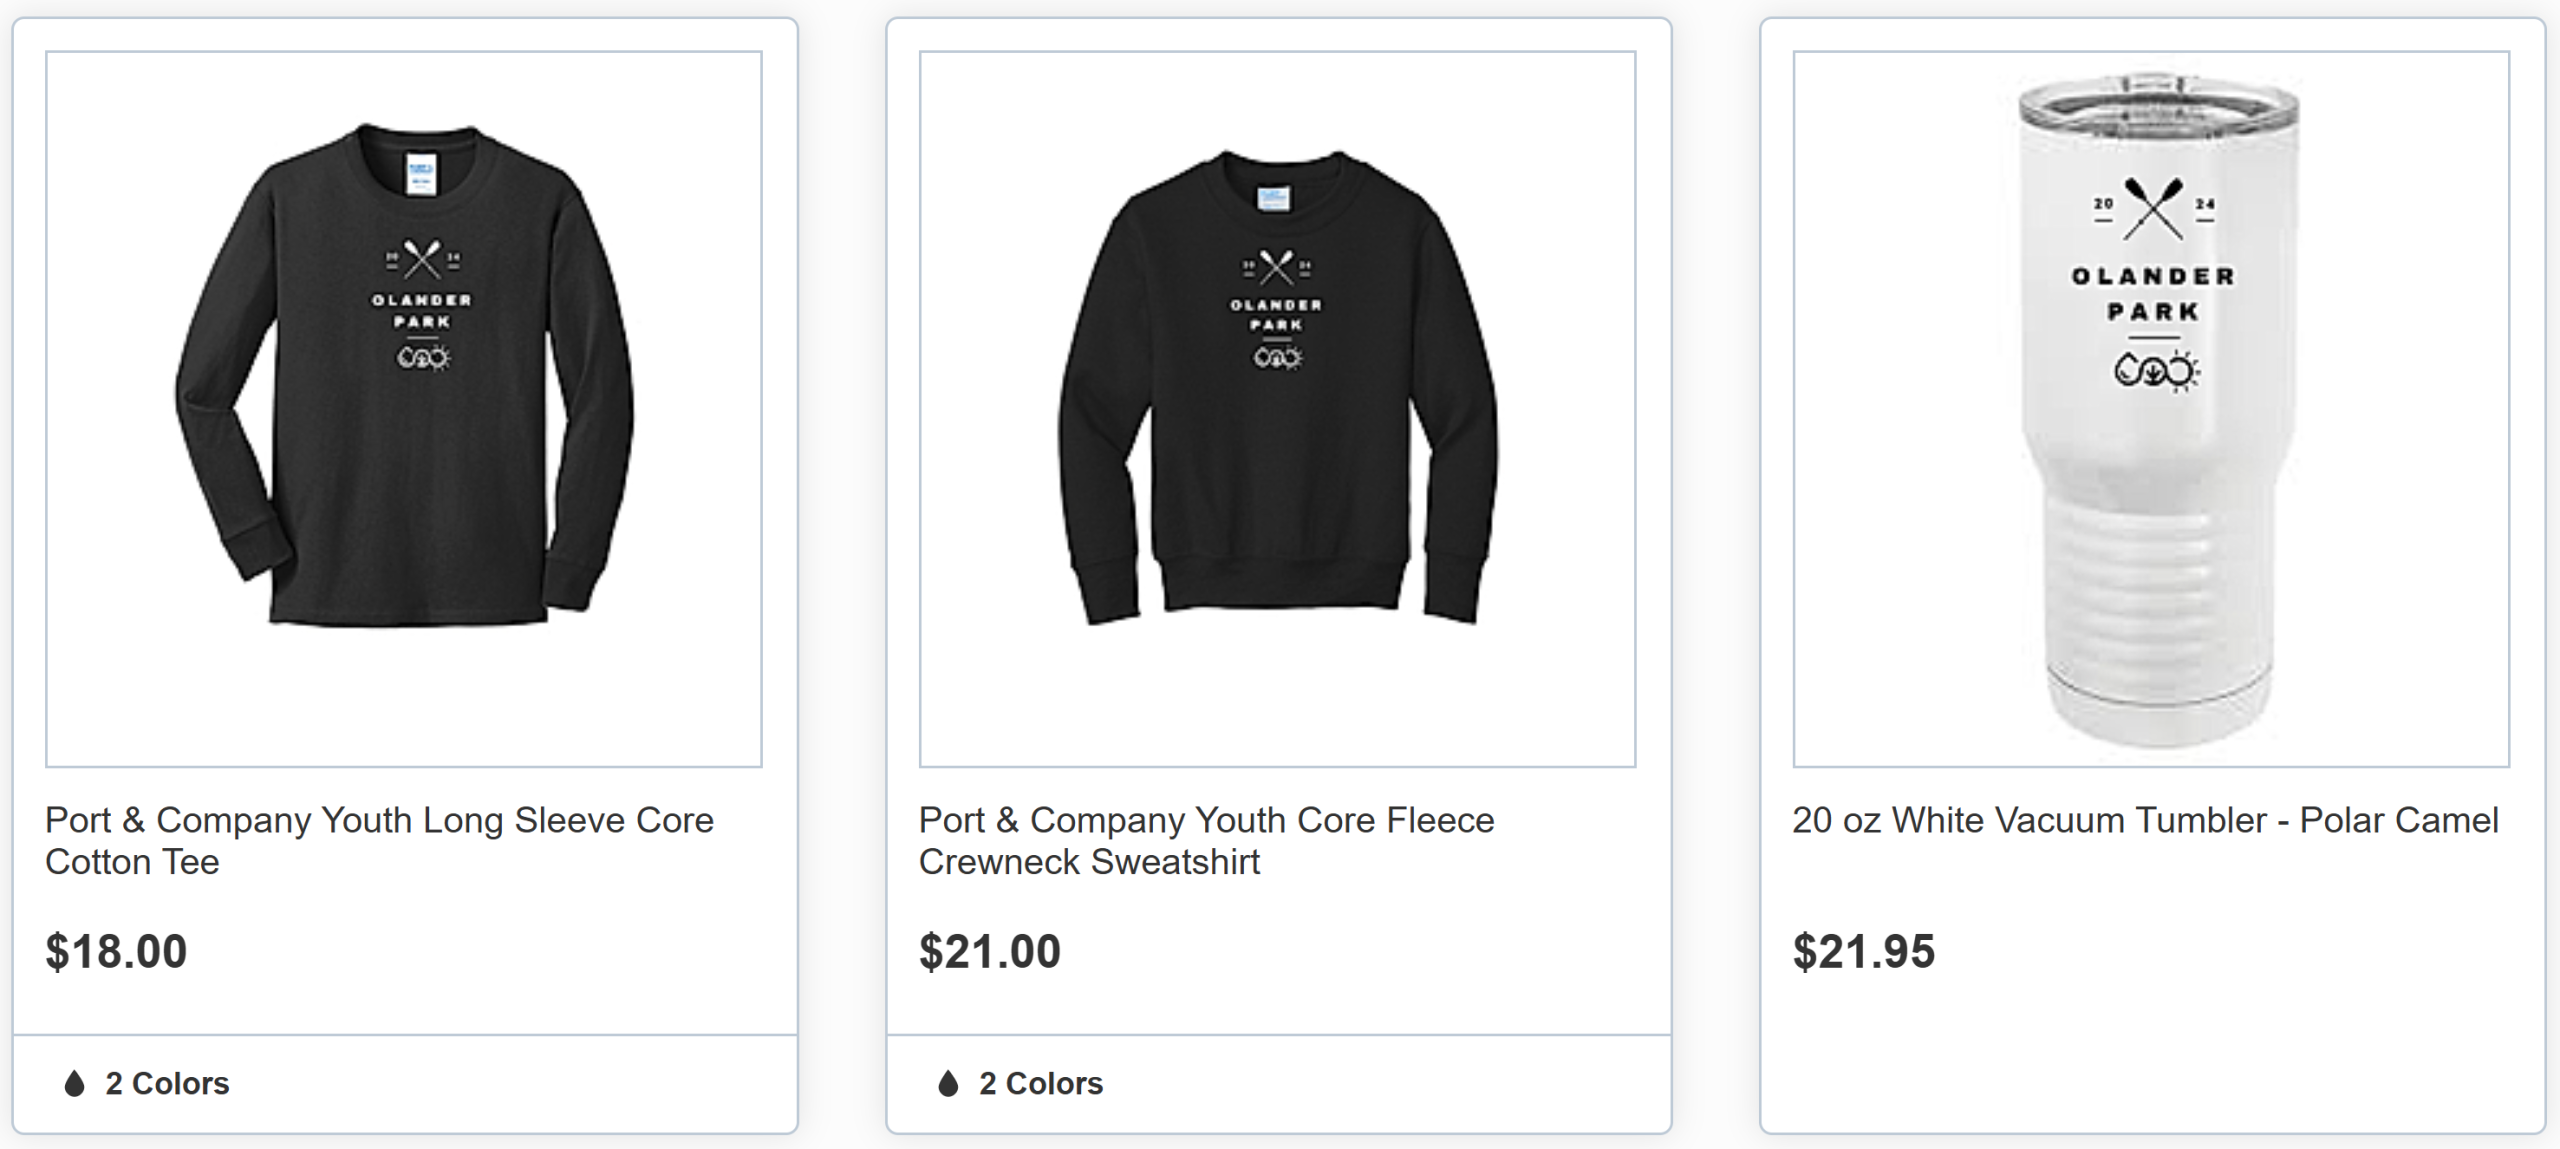Click the $21.95 tumbler price

[x=1863, y=951]
